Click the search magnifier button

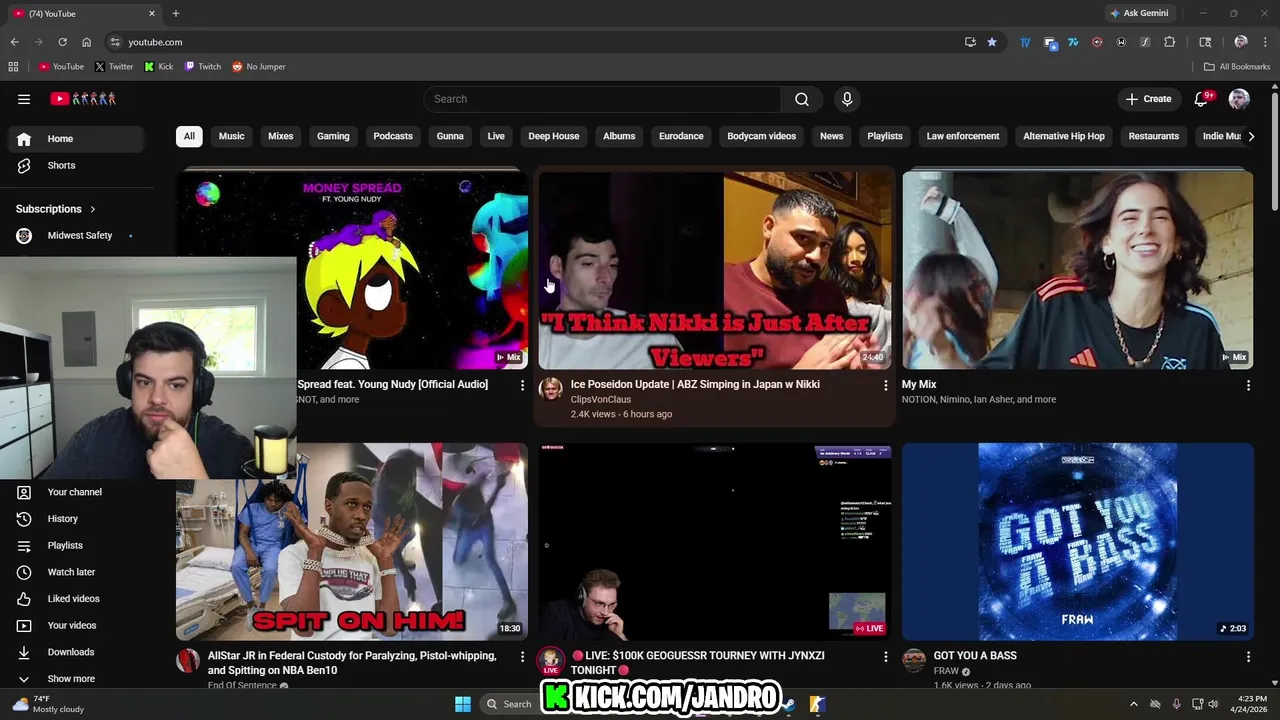(x=802, y=99)
